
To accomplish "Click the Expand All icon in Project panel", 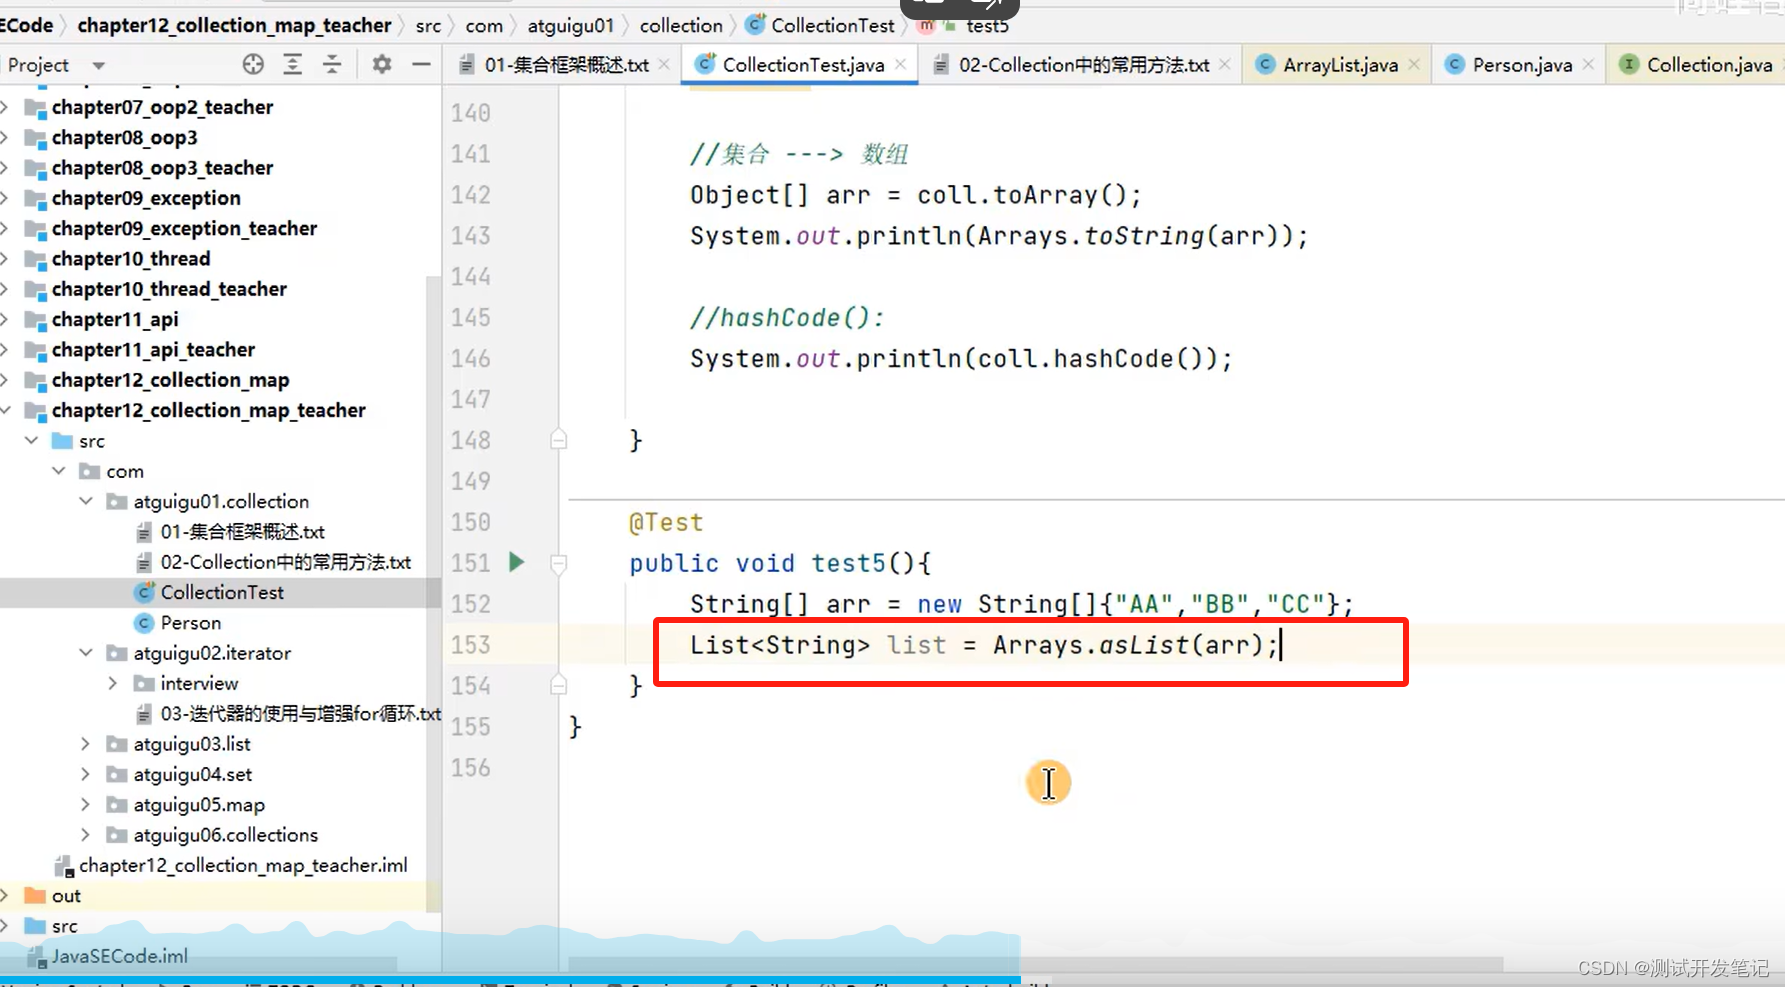I will click(292, 65).
